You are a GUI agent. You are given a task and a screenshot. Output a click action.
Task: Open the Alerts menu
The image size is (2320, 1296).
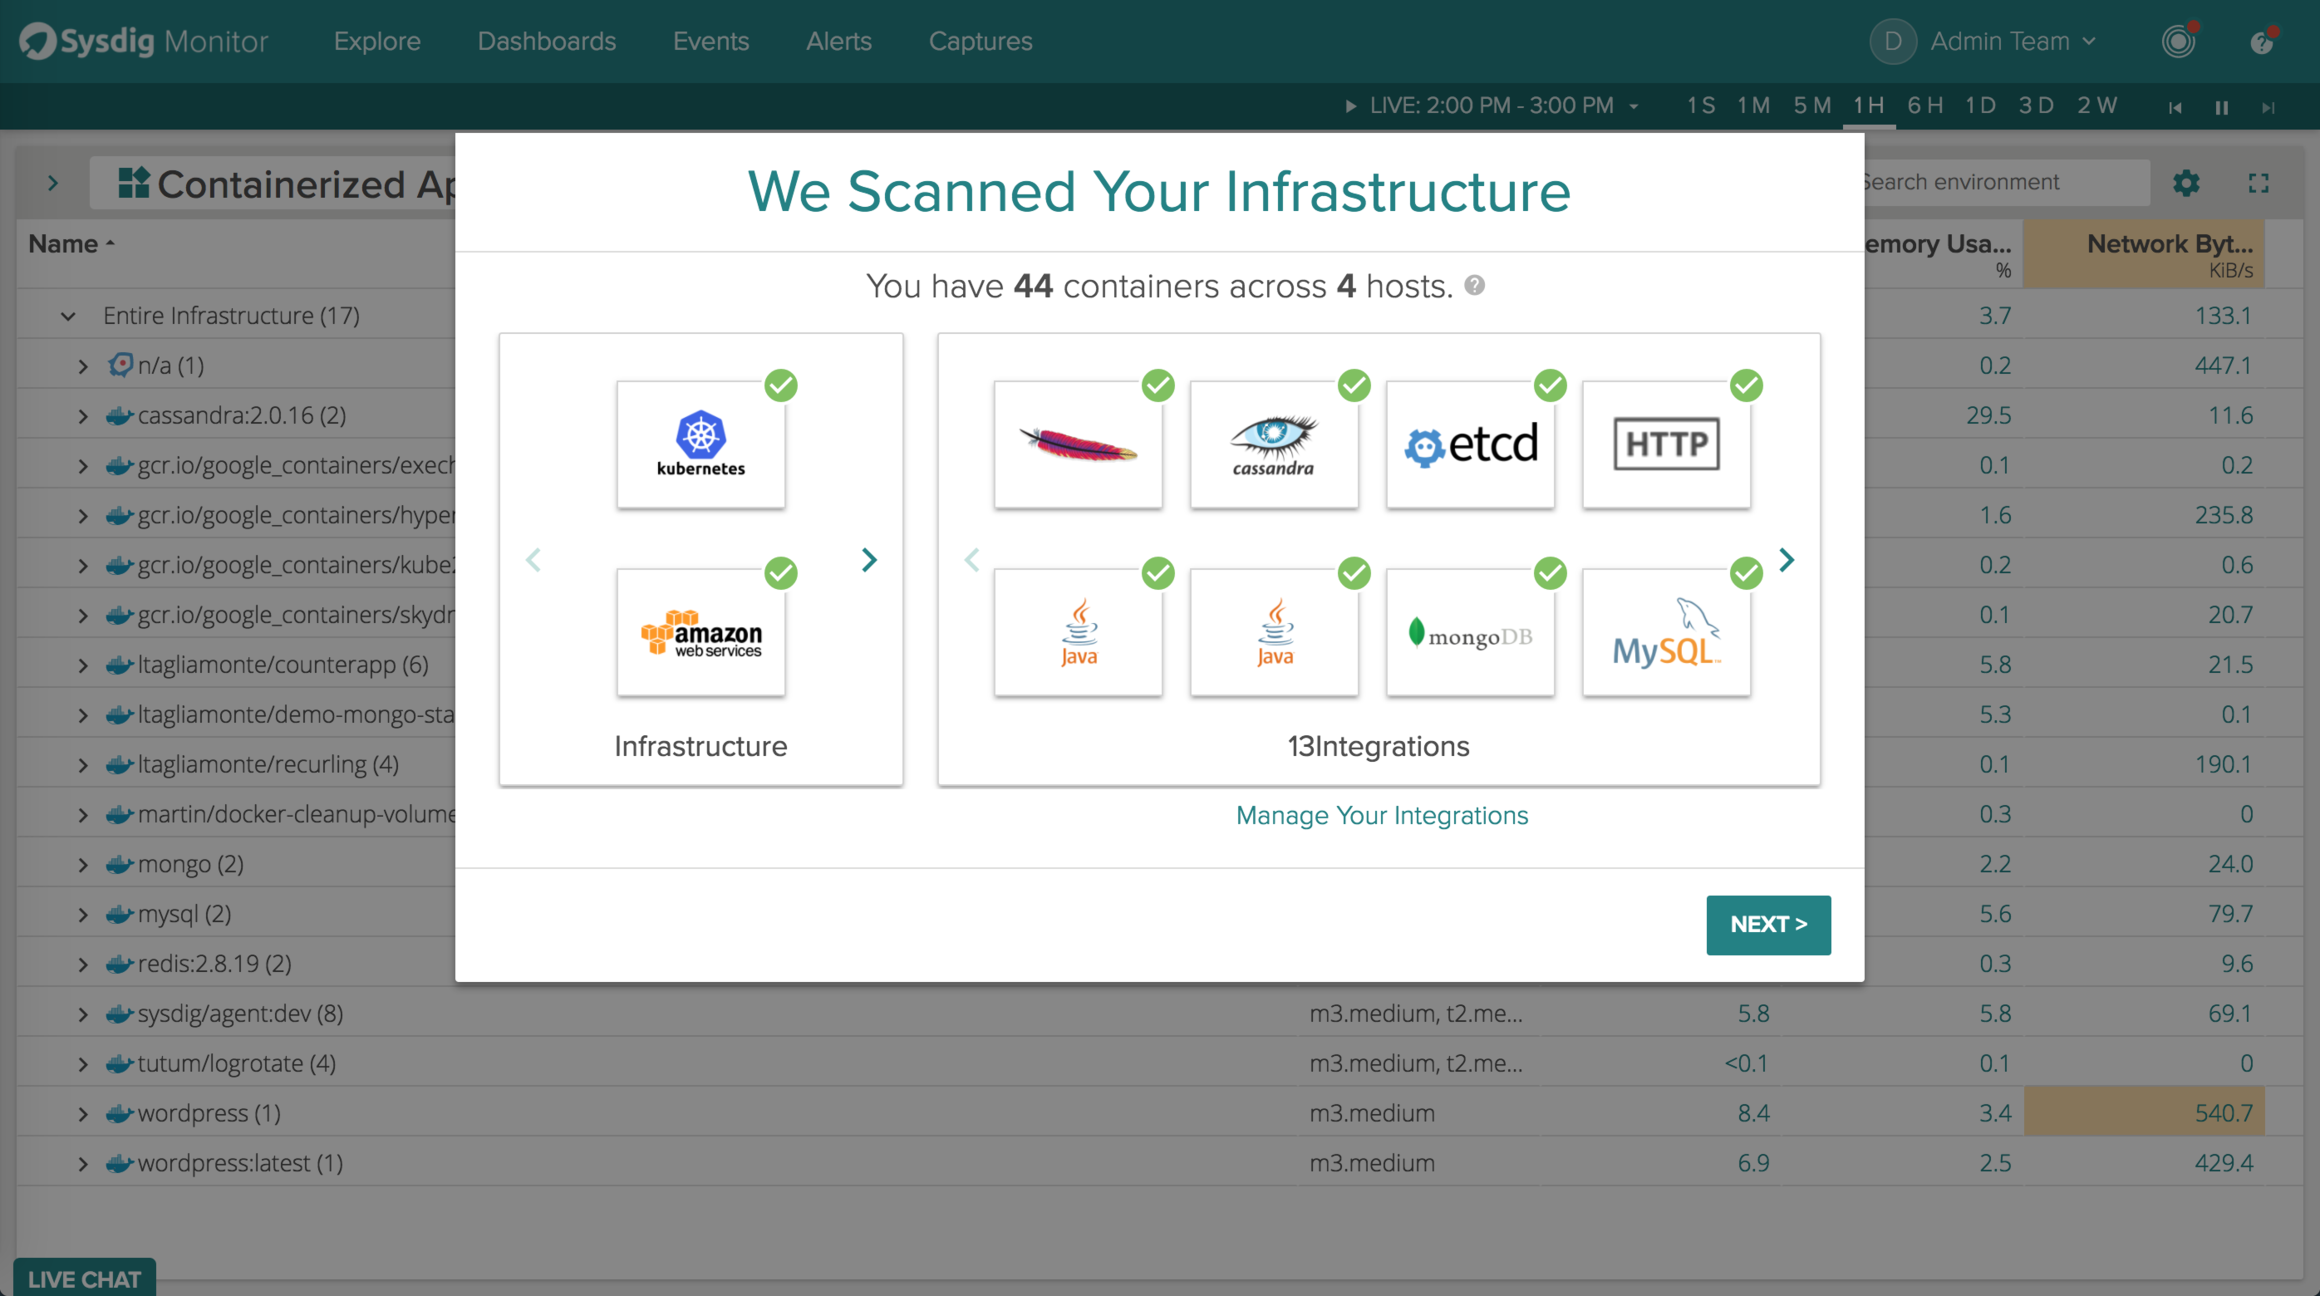(838, 41)
